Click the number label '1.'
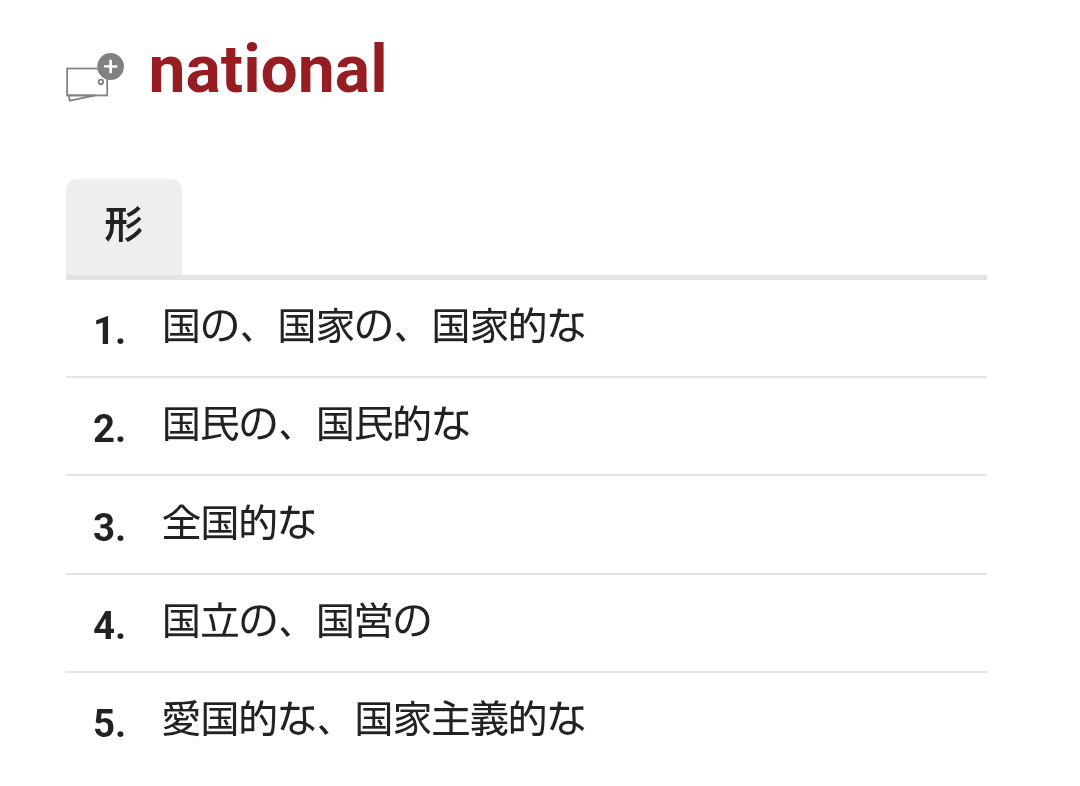1080x786 pixels. pos(110,331)
